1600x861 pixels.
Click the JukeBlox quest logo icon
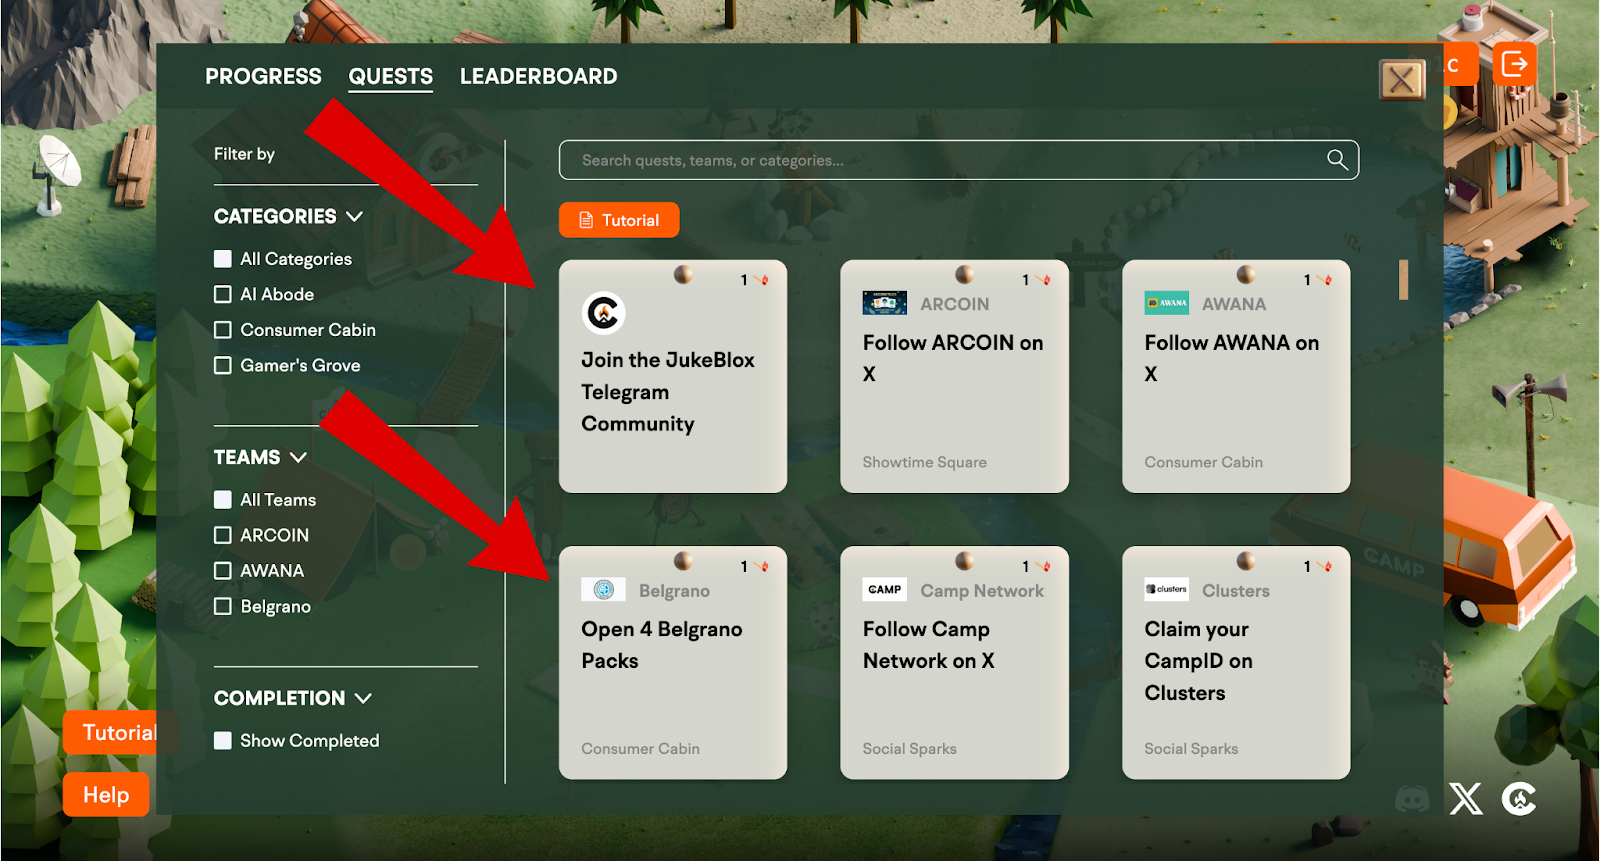(603, 313)
